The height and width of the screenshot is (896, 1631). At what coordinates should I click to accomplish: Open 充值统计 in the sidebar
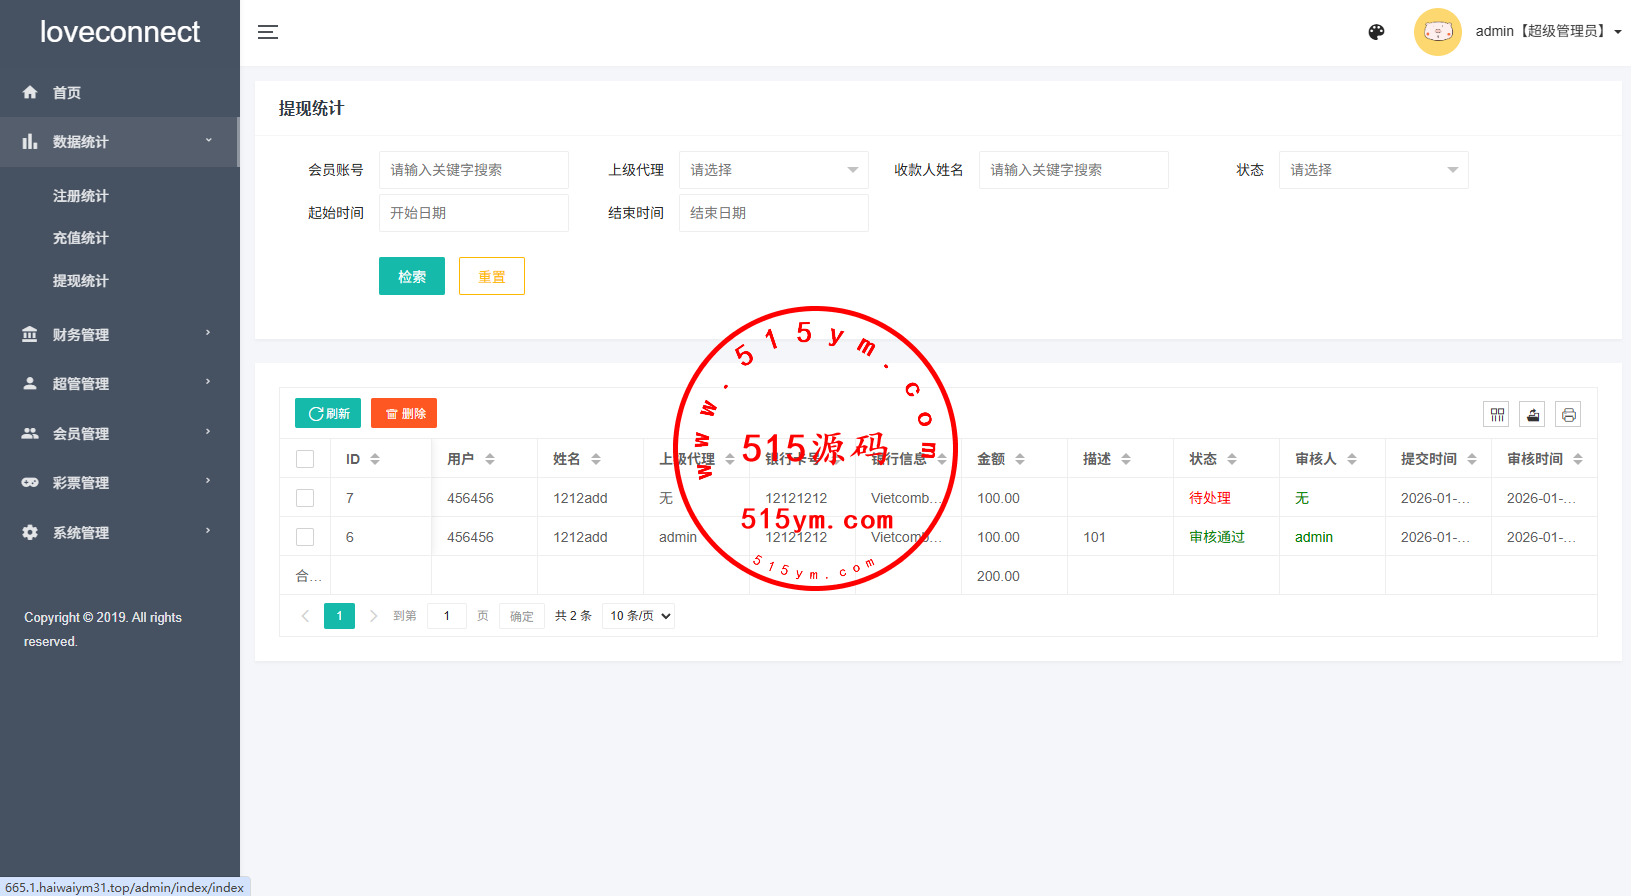[80, 238]
